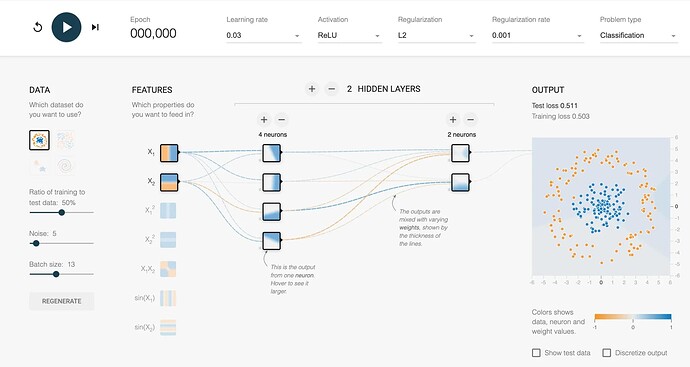Open the Activation ReLU dropdown
The height and width of the screenshot is (367, 690).
[x=349, y=35]
